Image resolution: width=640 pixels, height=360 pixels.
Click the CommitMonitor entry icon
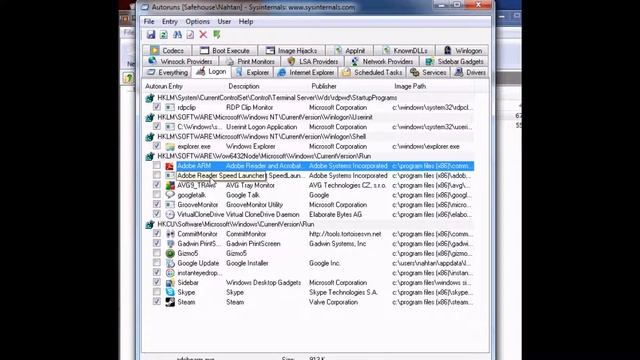[170, 234]
